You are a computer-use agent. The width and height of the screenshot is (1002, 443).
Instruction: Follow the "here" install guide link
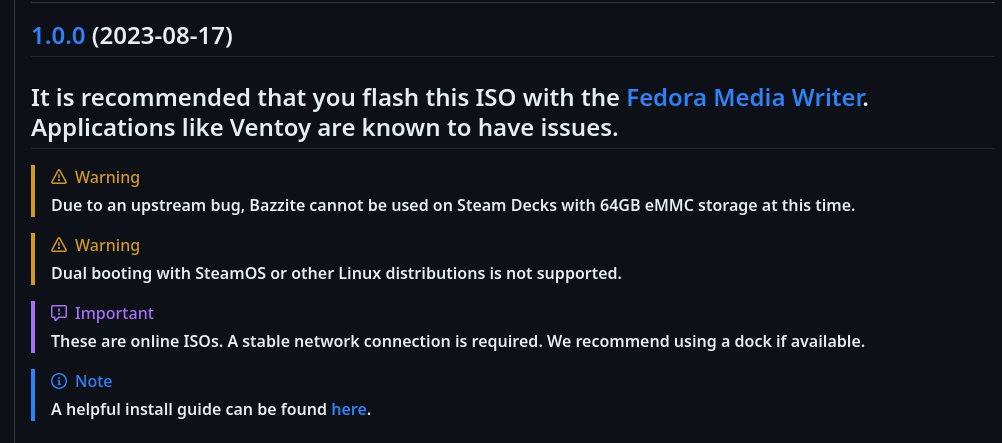(349, 409)
